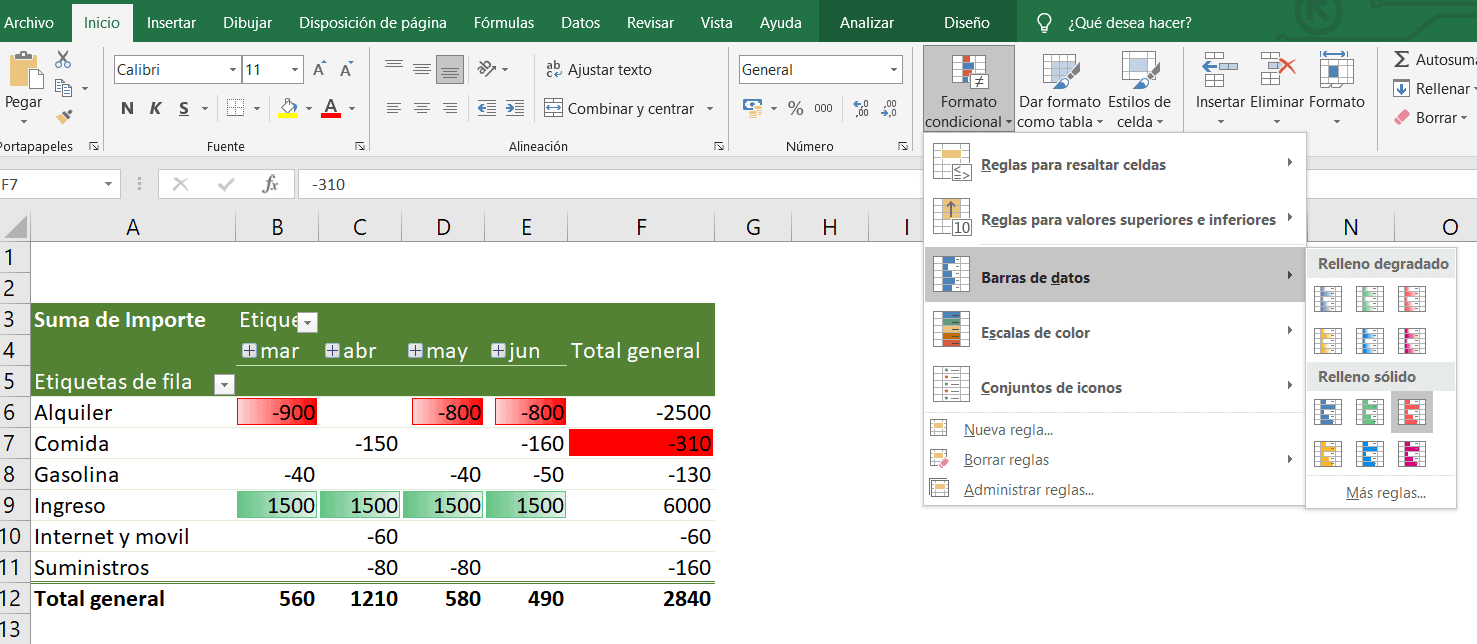Apply percent style icon
The image size is (1477, 644).
[796, 108]
